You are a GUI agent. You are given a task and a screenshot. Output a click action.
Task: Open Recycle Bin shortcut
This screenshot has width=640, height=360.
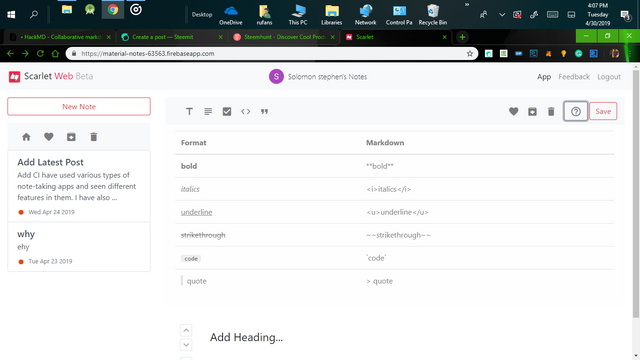433,14
